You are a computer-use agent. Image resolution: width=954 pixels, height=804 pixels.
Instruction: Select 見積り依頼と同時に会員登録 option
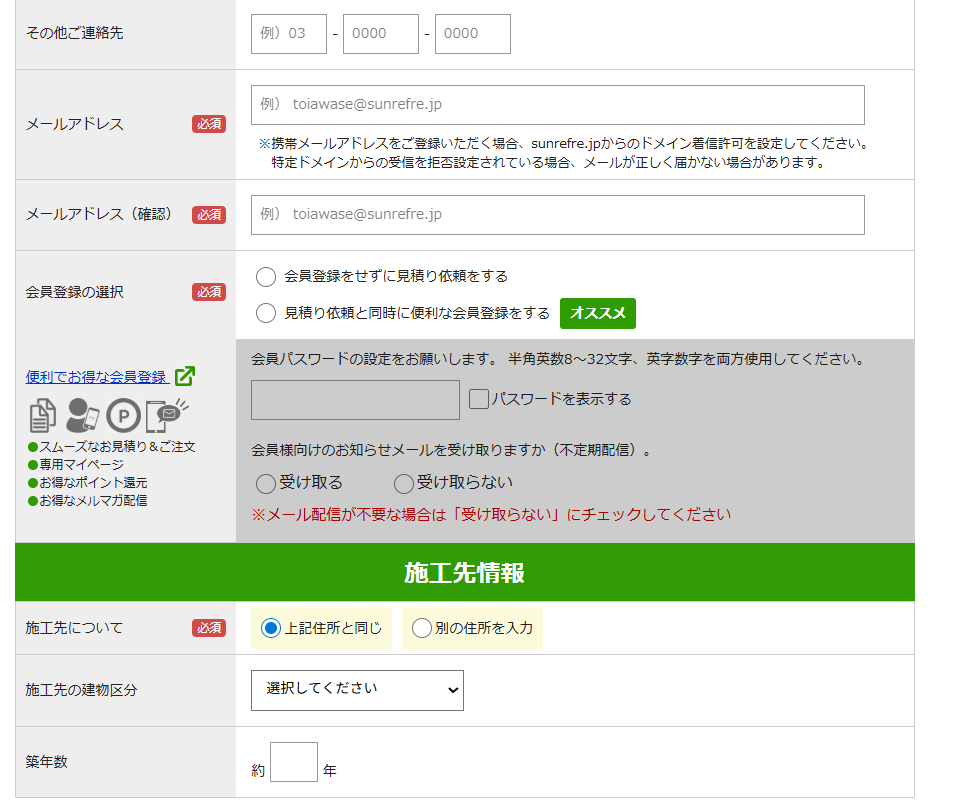point(266,314)
